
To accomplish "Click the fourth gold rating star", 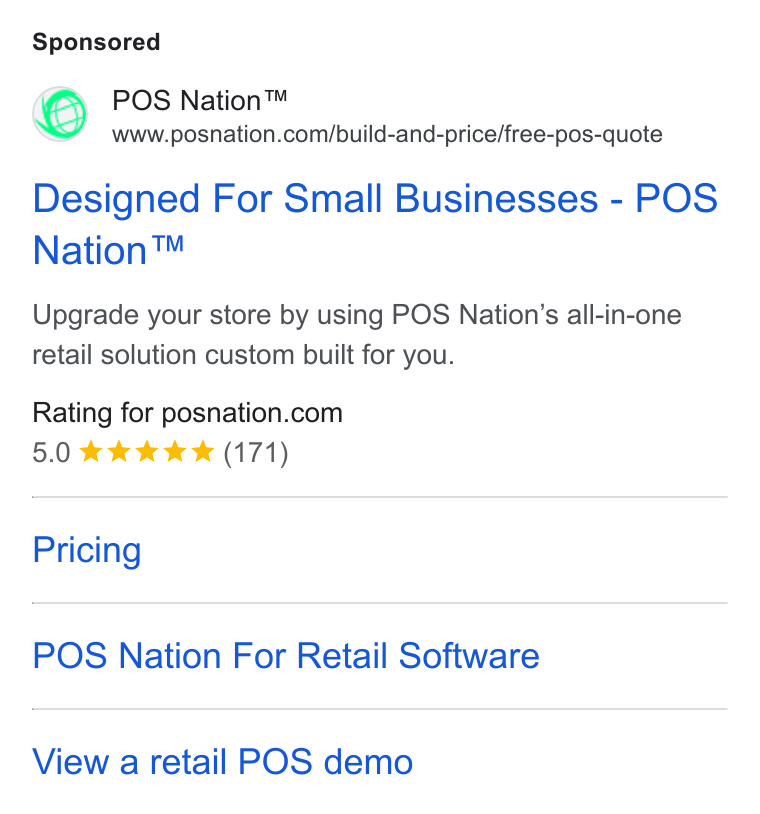I will (175, 452).
